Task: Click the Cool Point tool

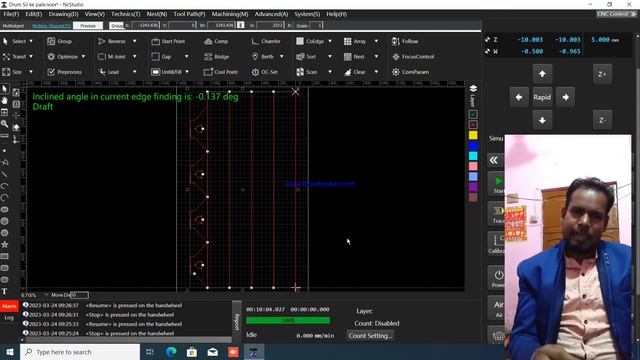Action: [x=220, y=72]
